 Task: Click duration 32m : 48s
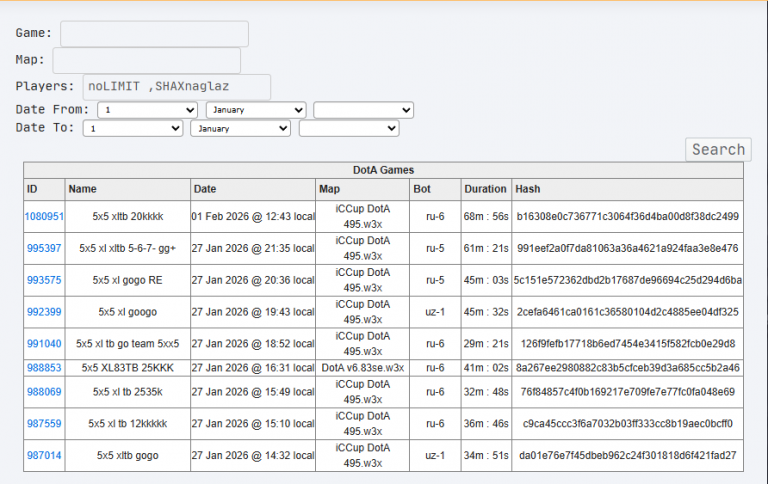coord(486,392)
